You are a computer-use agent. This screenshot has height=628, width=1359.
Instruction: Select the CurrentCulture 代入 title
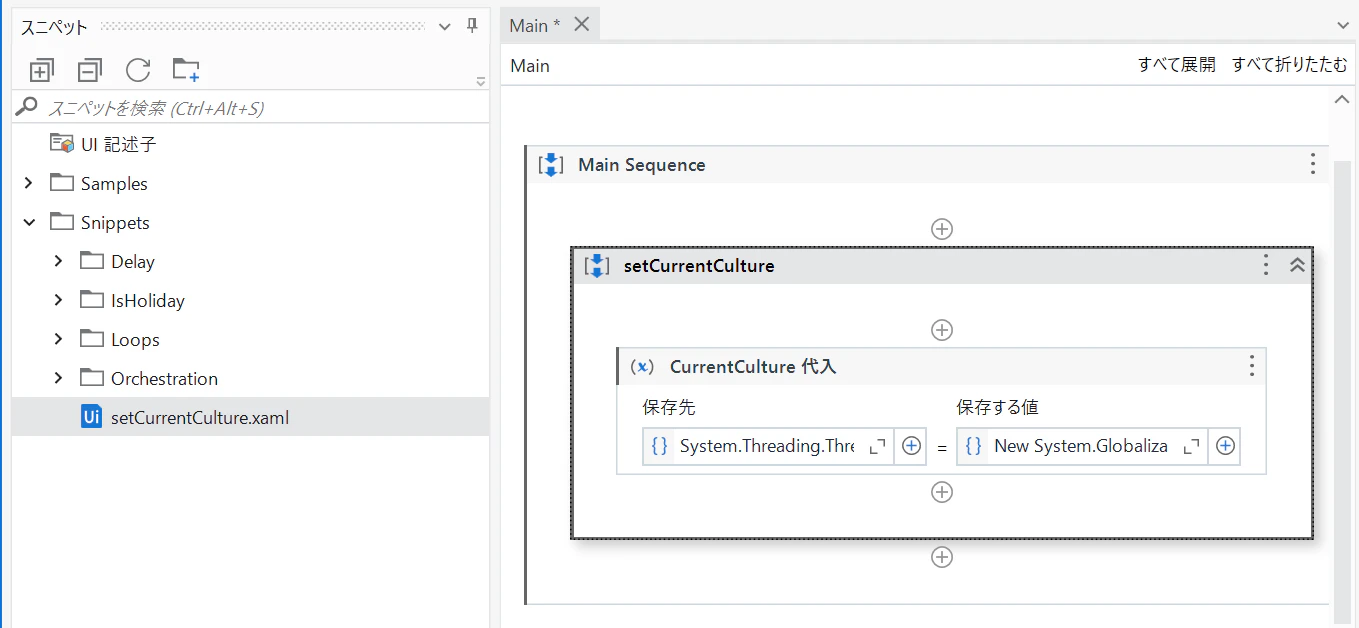(x=753, y=367)
